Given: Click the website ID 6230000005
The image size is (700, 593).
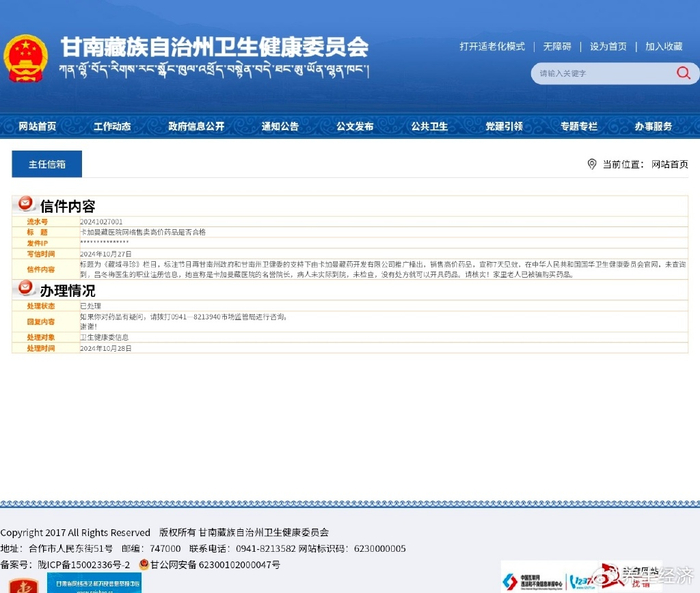Looking at the screenshot, I should tap(380, 548).
